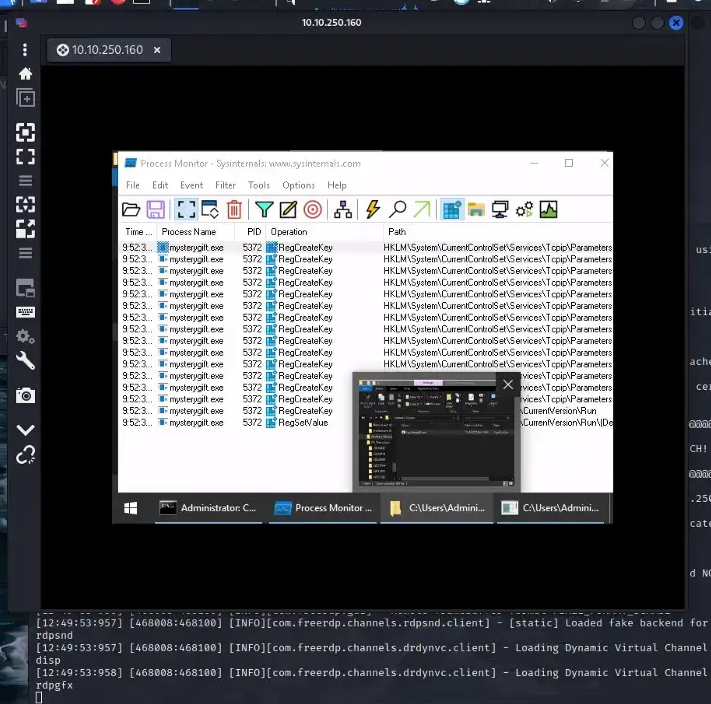Toggle the Capture events button
The height and width of the screenshot is (704, 711).
pyautogui.click(x=185, y=209)
